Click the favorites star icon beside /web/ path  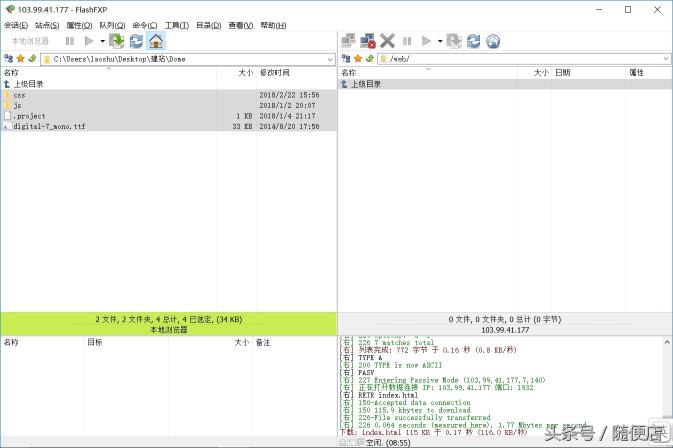coord(358,59)
